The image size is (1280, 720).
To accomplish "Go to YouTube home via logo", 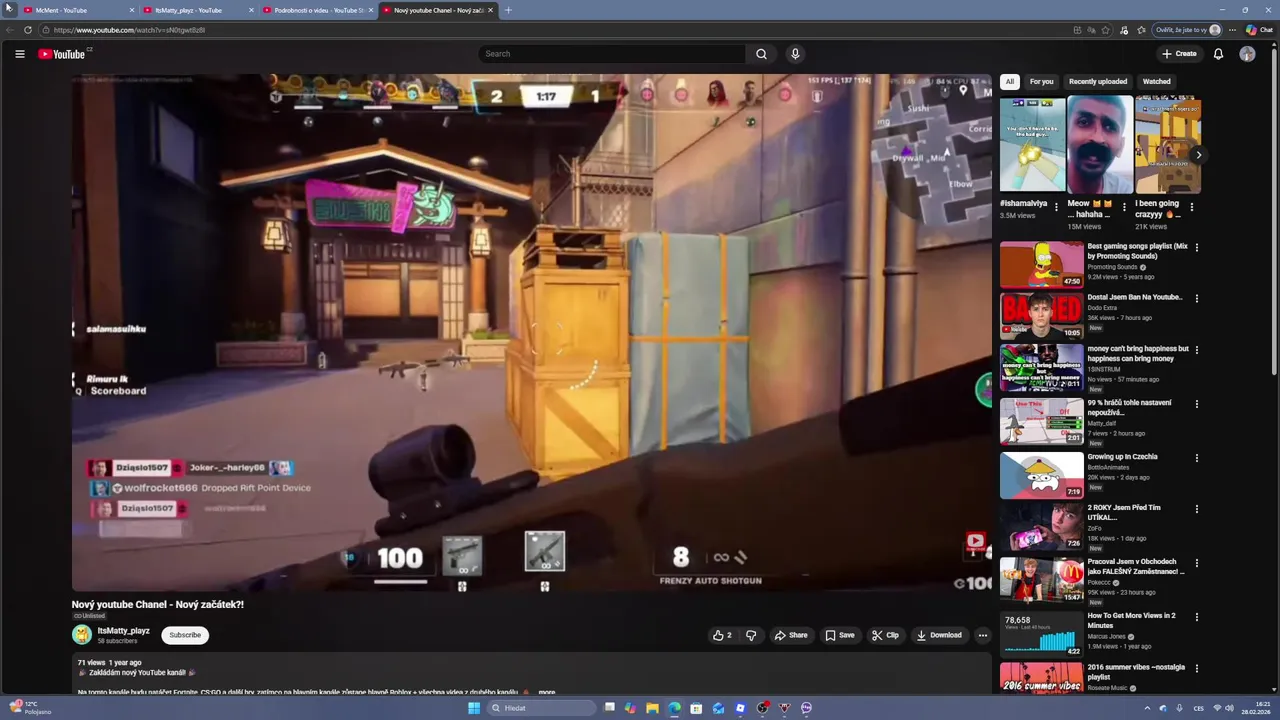I will coord(64,54).
